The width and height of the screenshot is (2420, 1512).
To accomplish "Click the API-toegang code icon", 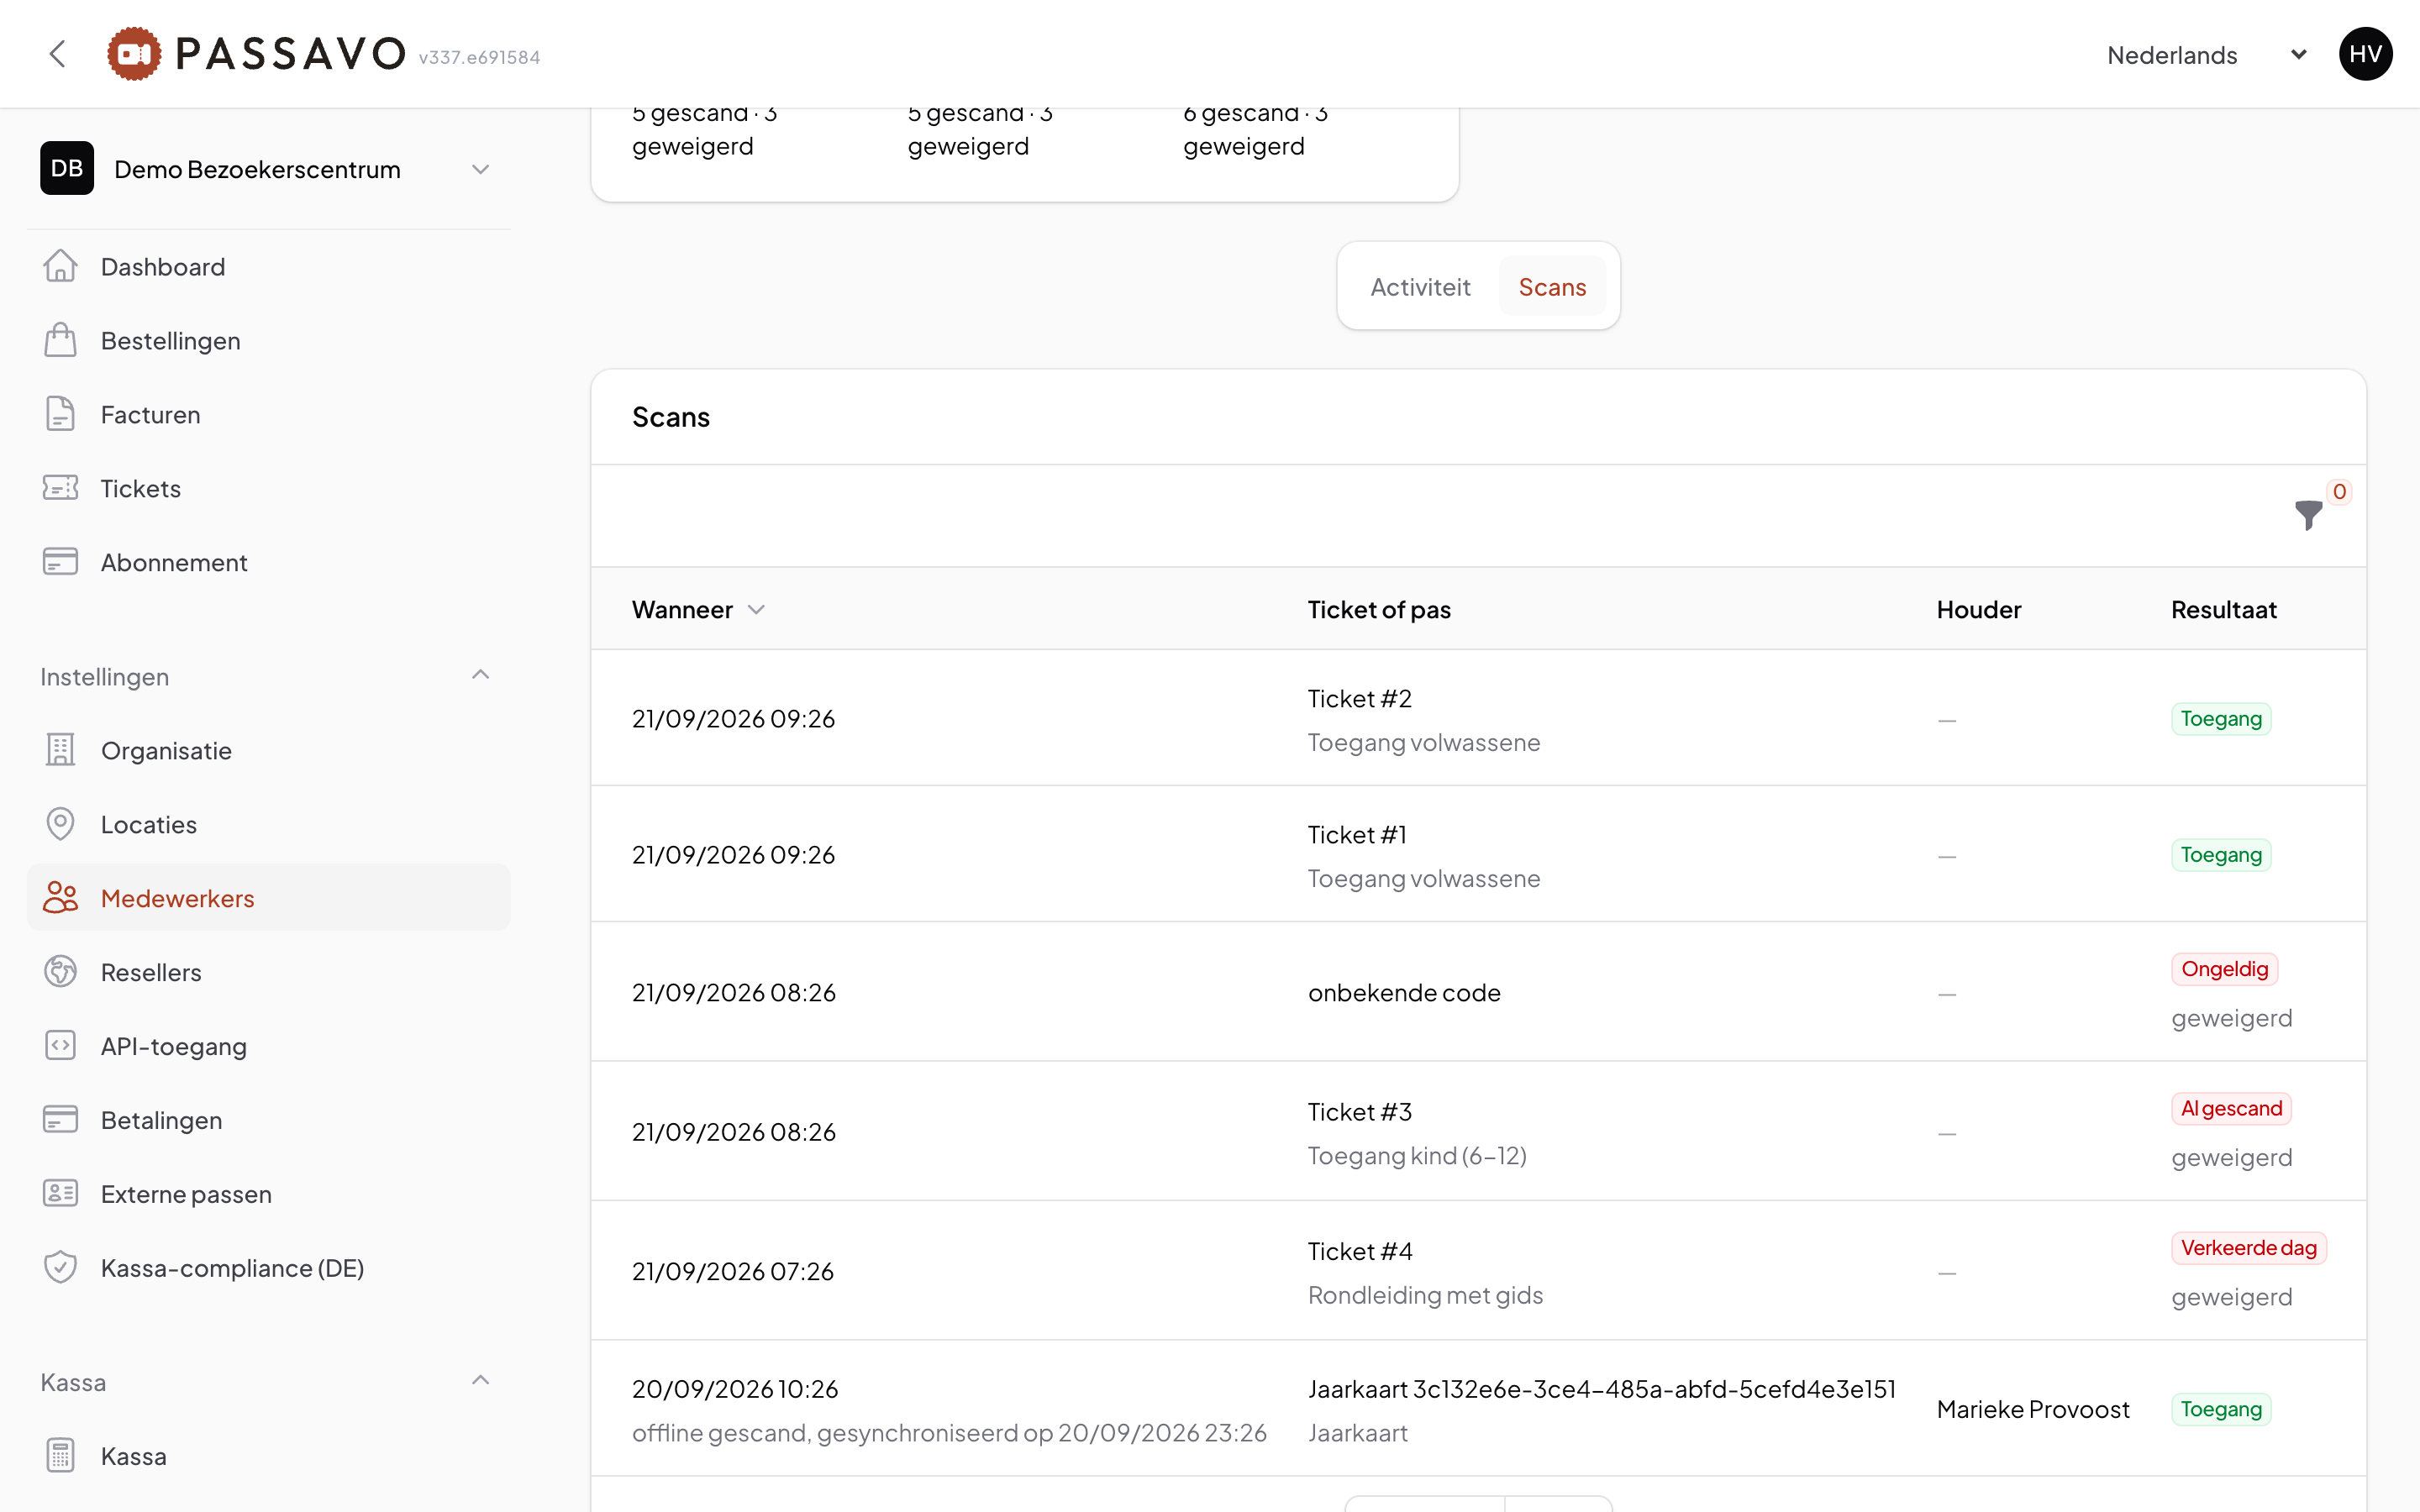I will [x=60, y=1047].
